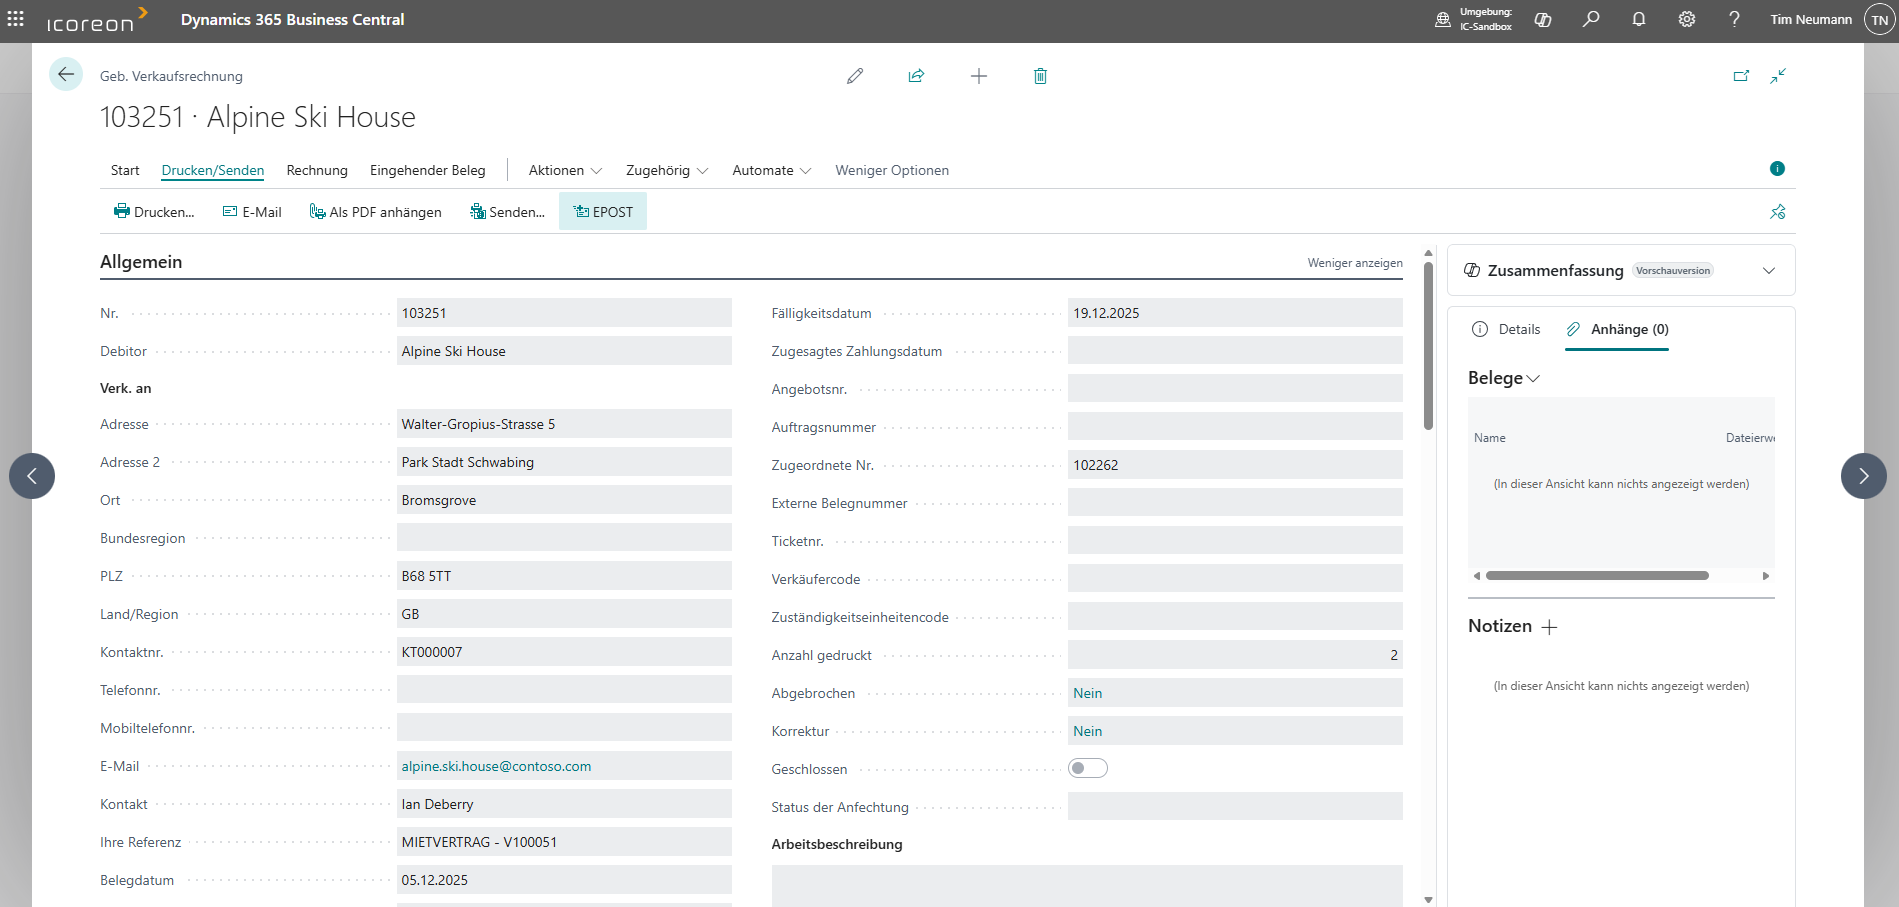
Task: Click the plus icon to create new
Action: pos(979,76)
